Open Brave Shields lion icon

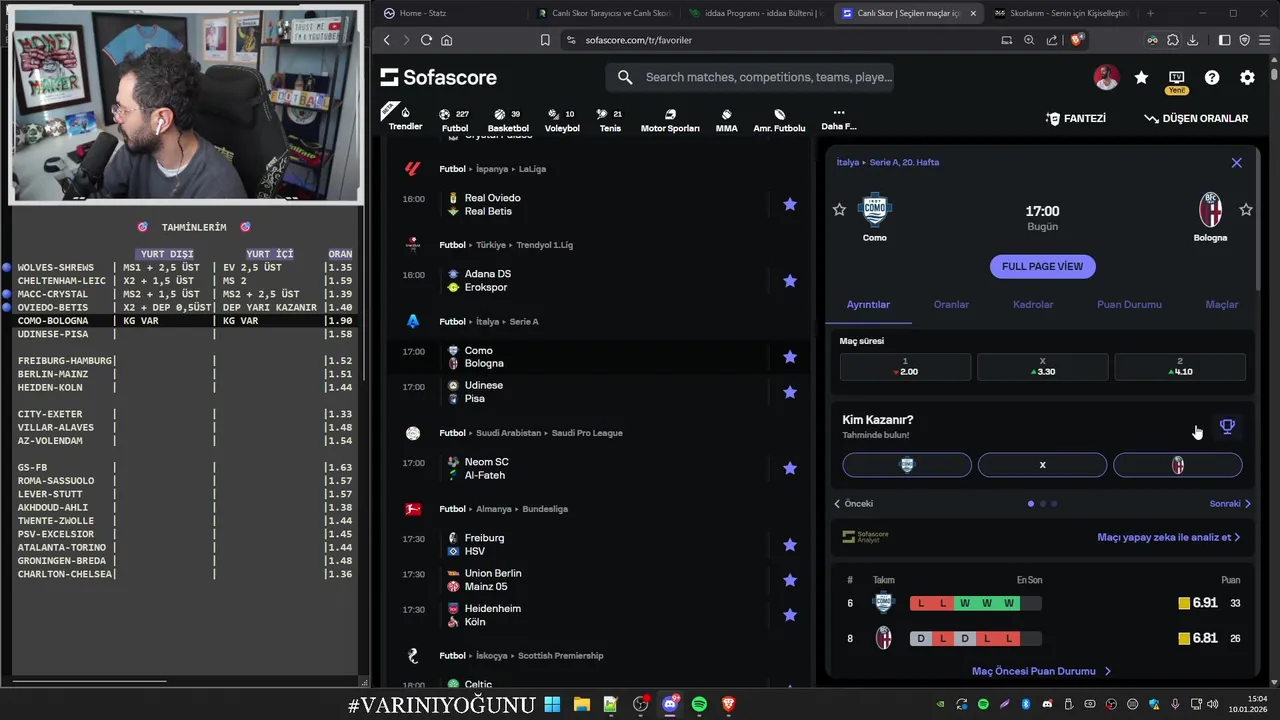[1077, 40]
